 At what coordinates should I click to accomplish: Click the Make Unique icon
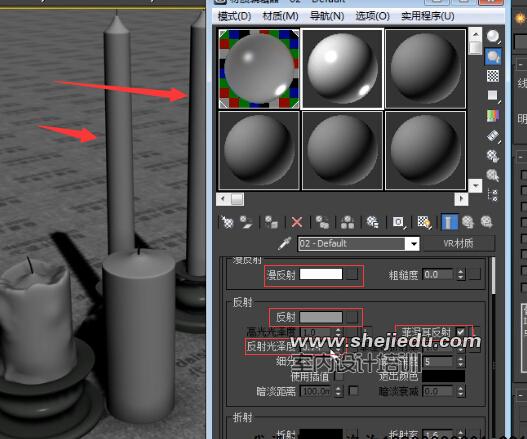(347, 223)
